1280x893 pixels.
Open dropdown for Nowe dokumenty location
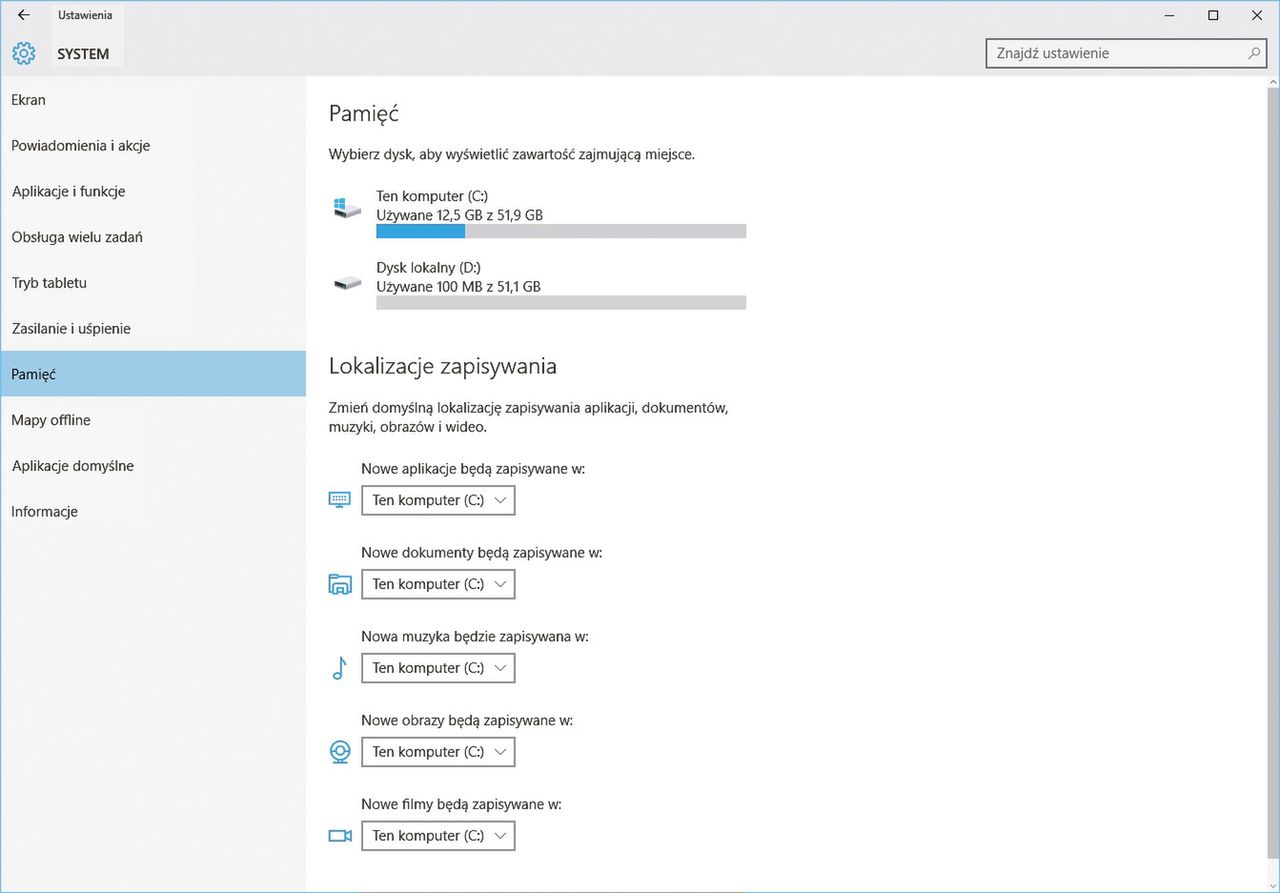click(438, 584)
